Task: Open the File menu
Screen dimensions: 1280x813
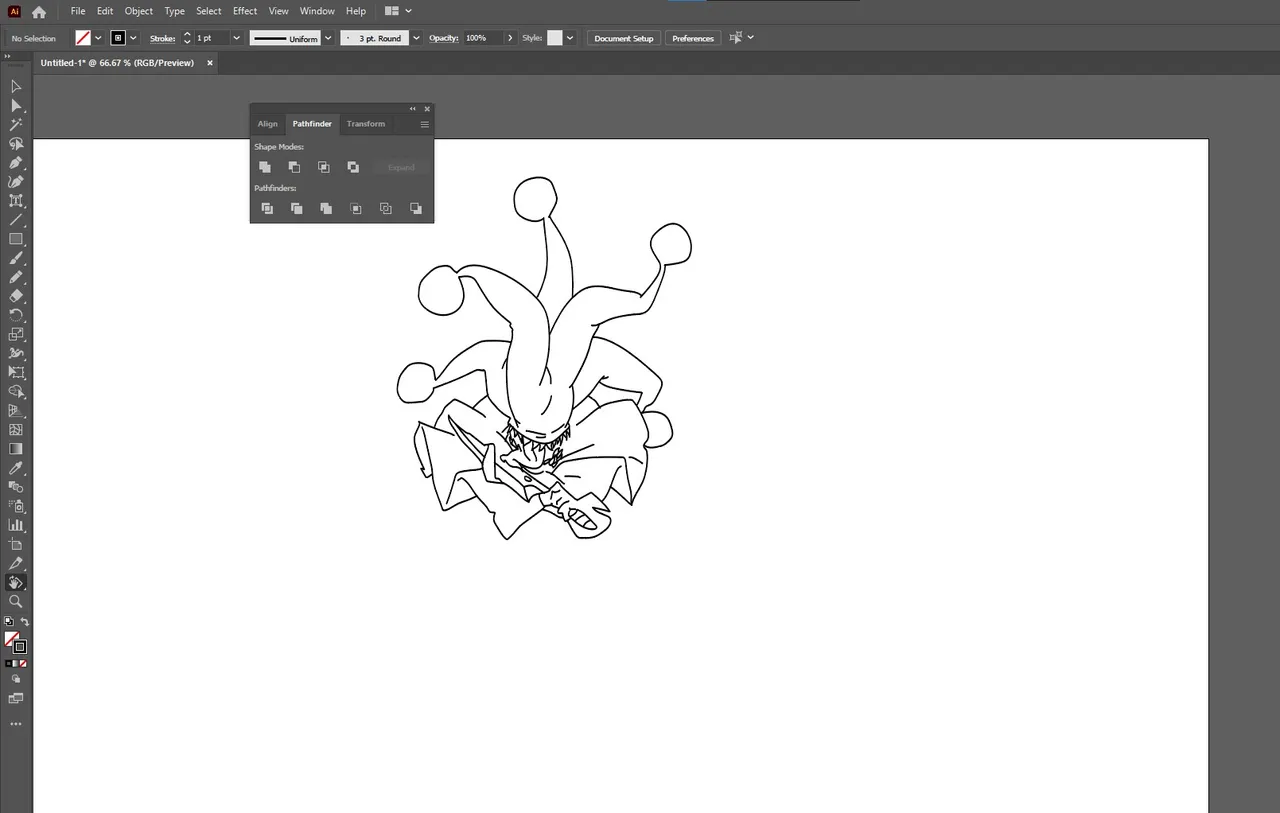Action: point(78,11)
